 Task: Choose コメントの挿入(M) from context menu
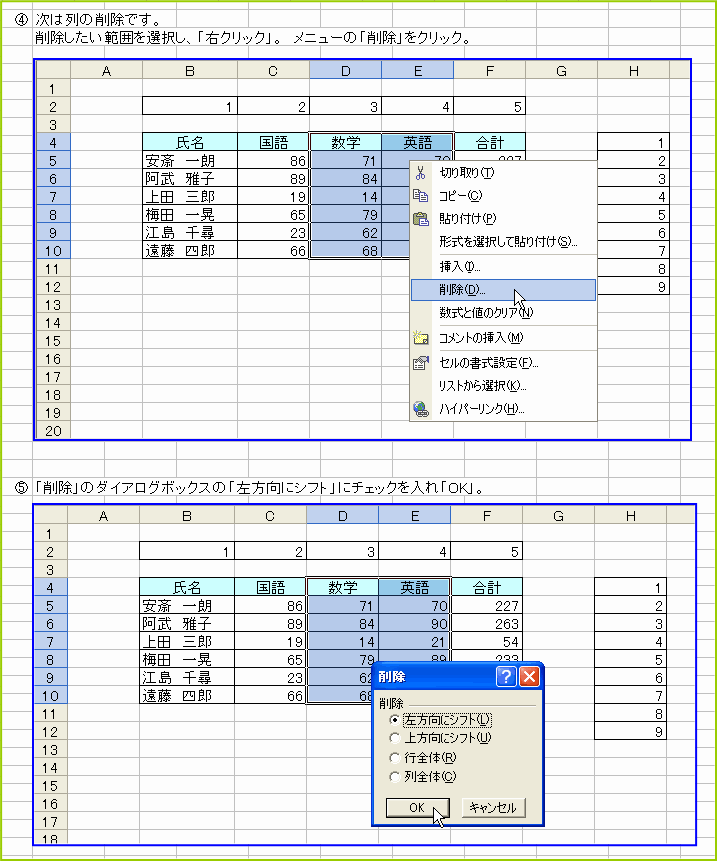[x=503, y=338]
